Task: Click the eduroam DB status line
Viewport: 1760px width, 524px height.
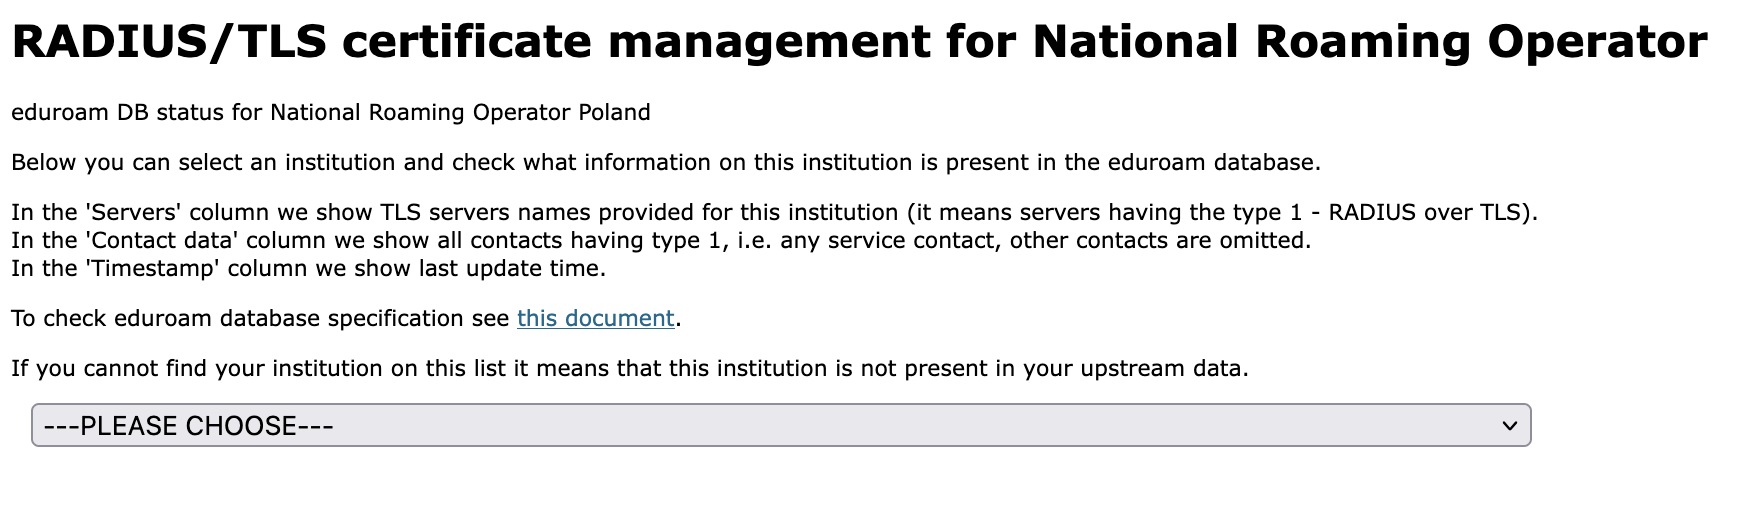Action: click(x=330, y=112)
